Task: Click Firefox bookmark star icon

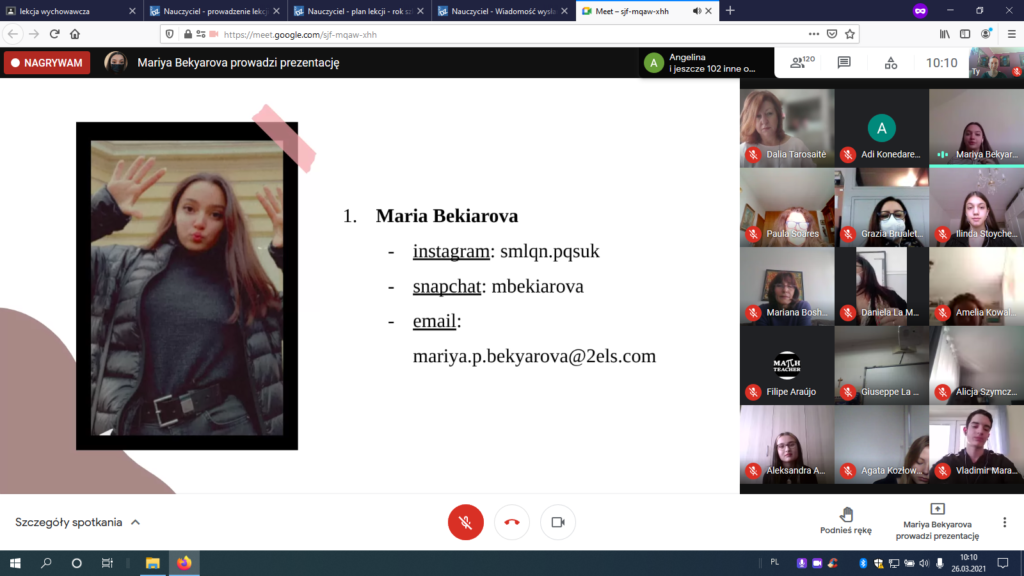Action: tap(850, 33)
